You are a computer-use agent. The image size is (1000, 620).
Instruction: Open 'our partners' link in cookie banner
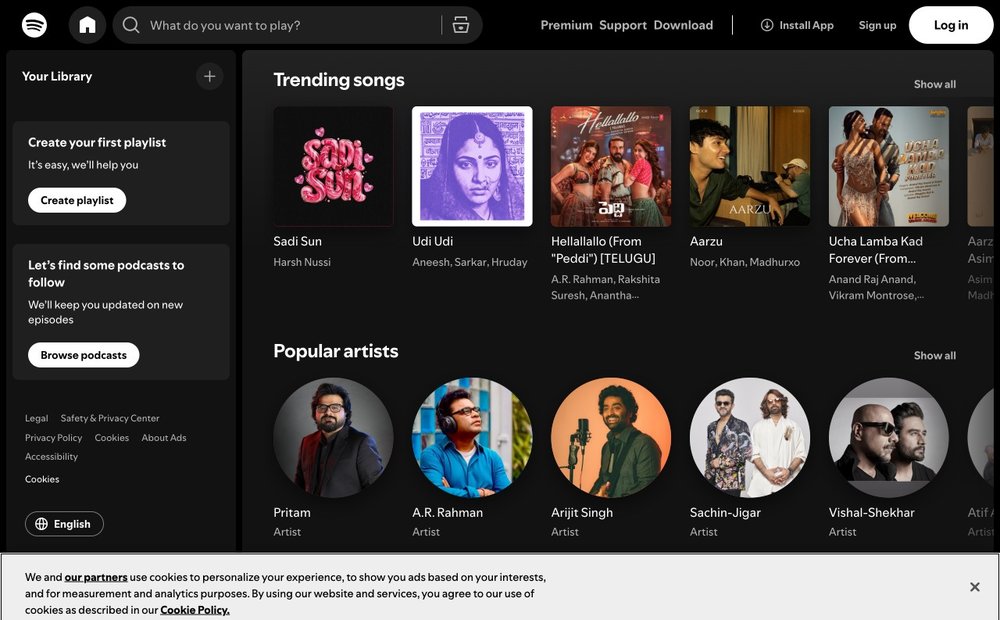(96, 577)
